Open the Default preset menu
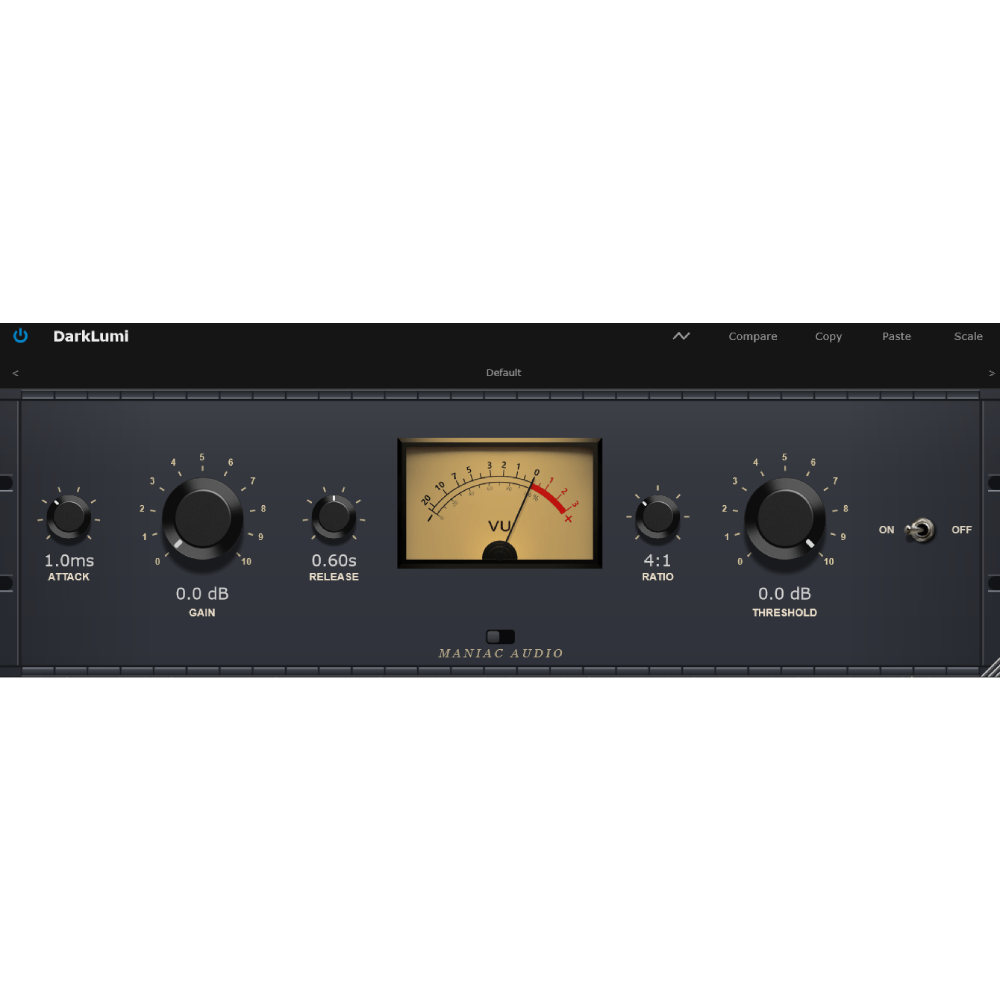Image resolution: width=1000 pixels, height=1000 pixels. 503,372
